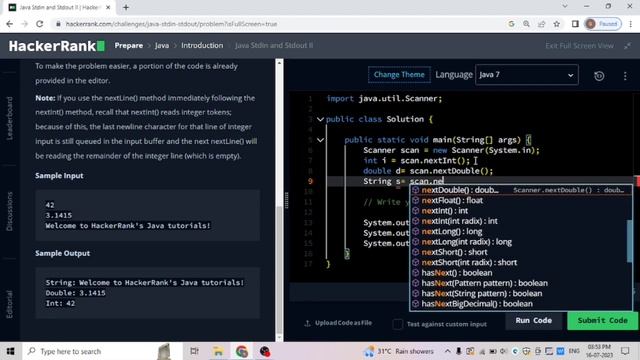Choose the nextInt(int radix) : int suggestion
Screen dimensions: 640x360
click(518, 221)
